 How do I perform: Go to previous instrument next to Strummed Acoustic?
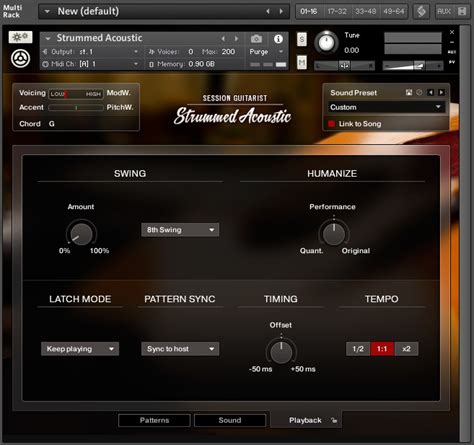(x=223, y=39)
